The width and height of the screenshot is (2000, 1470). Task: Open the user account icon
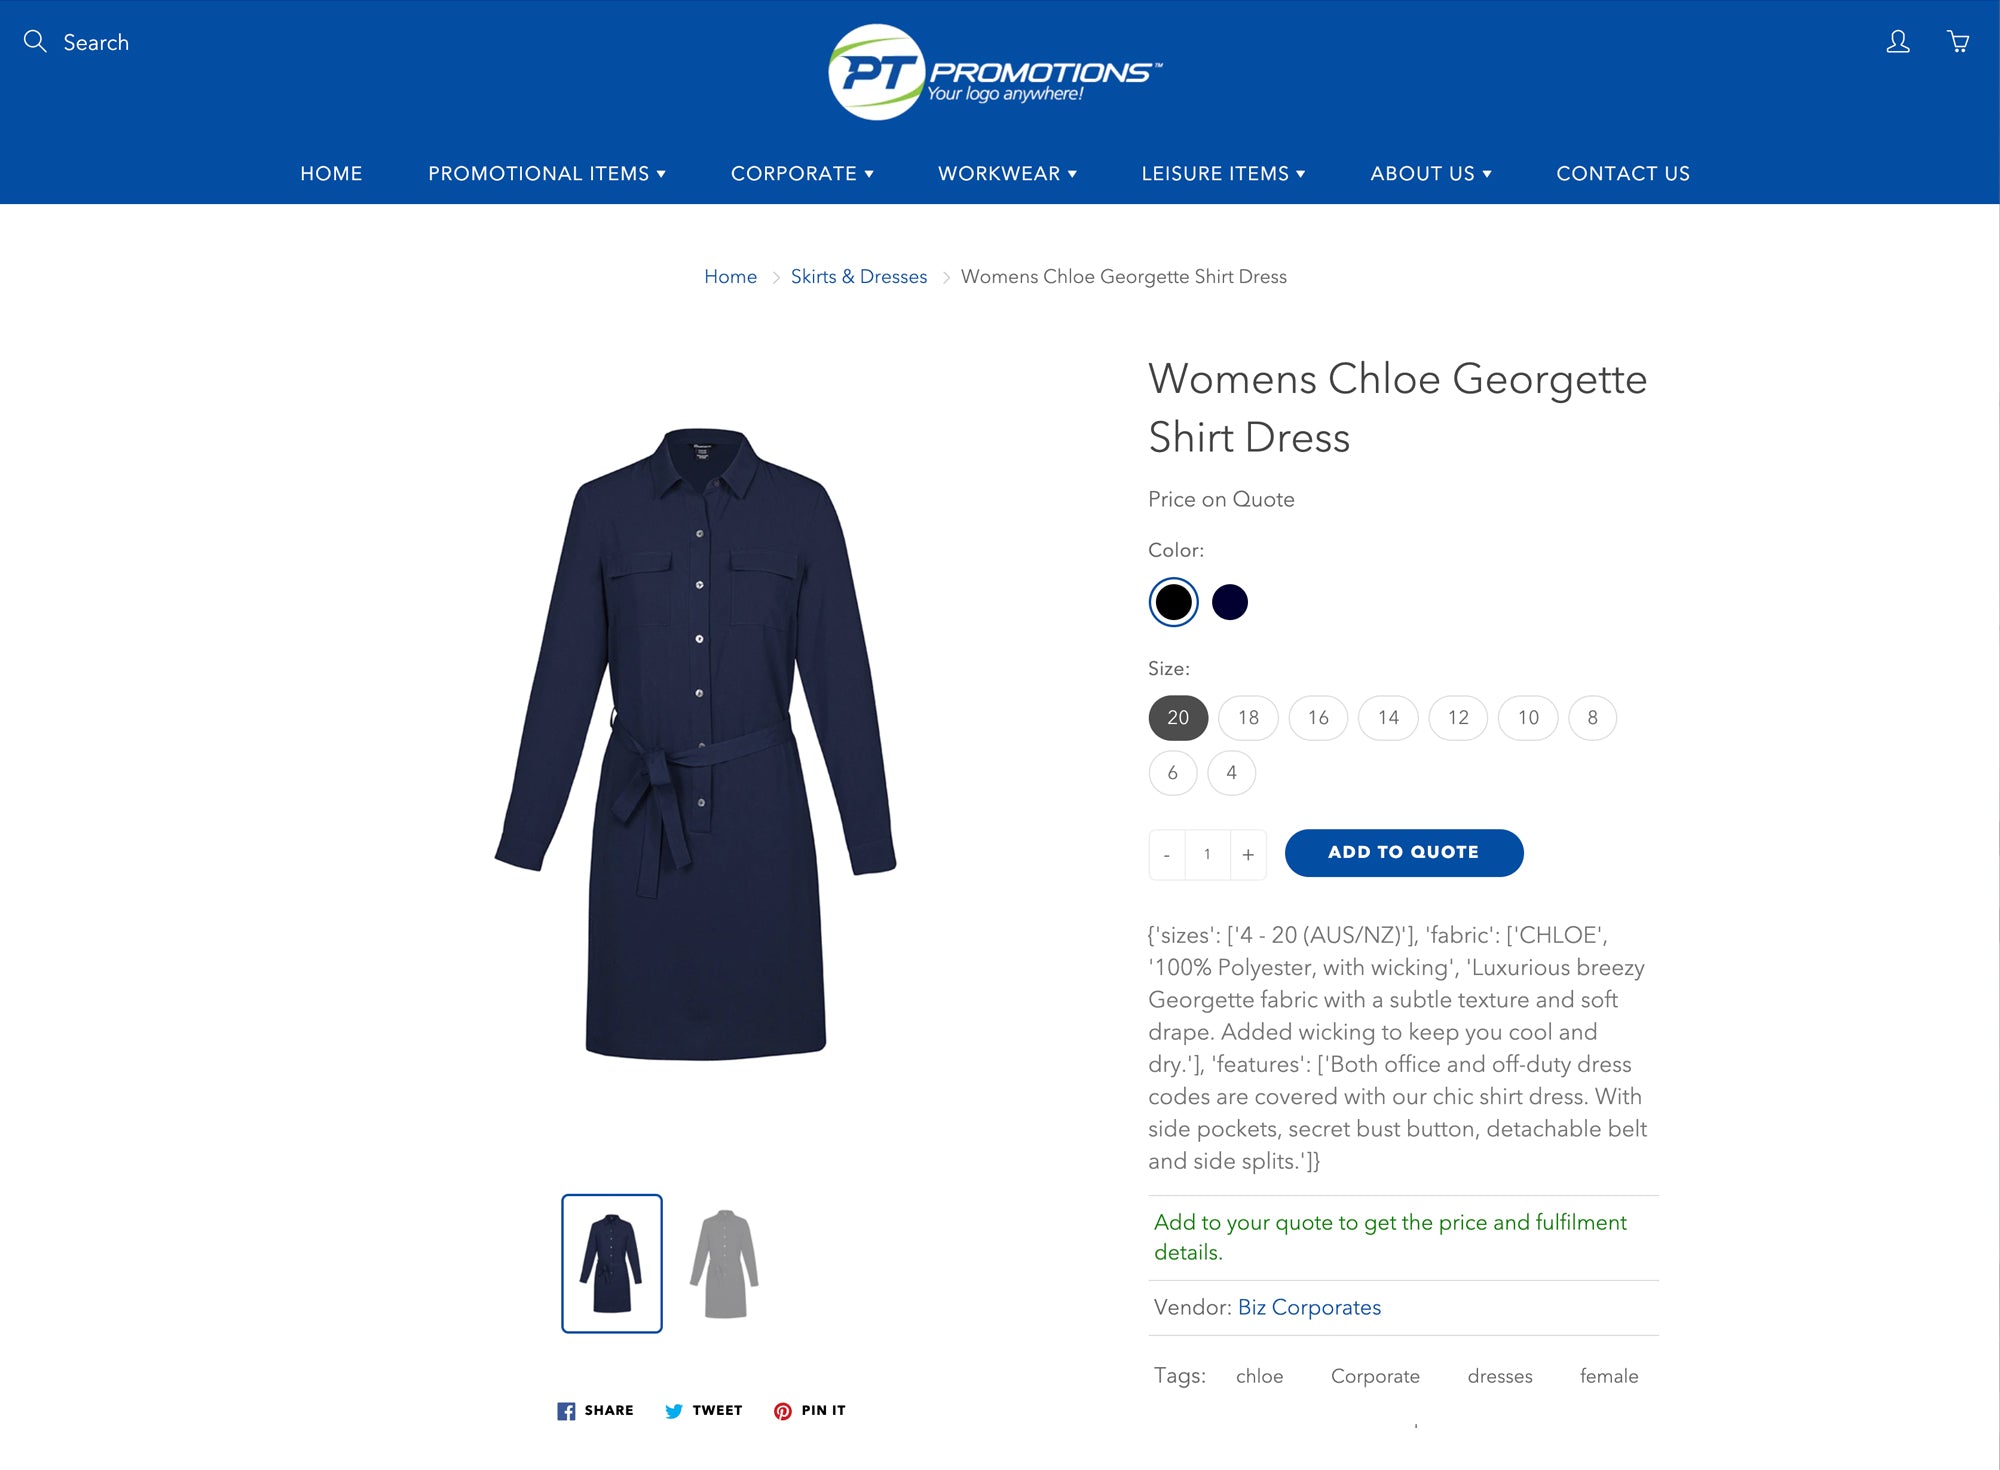[1897, 41]
